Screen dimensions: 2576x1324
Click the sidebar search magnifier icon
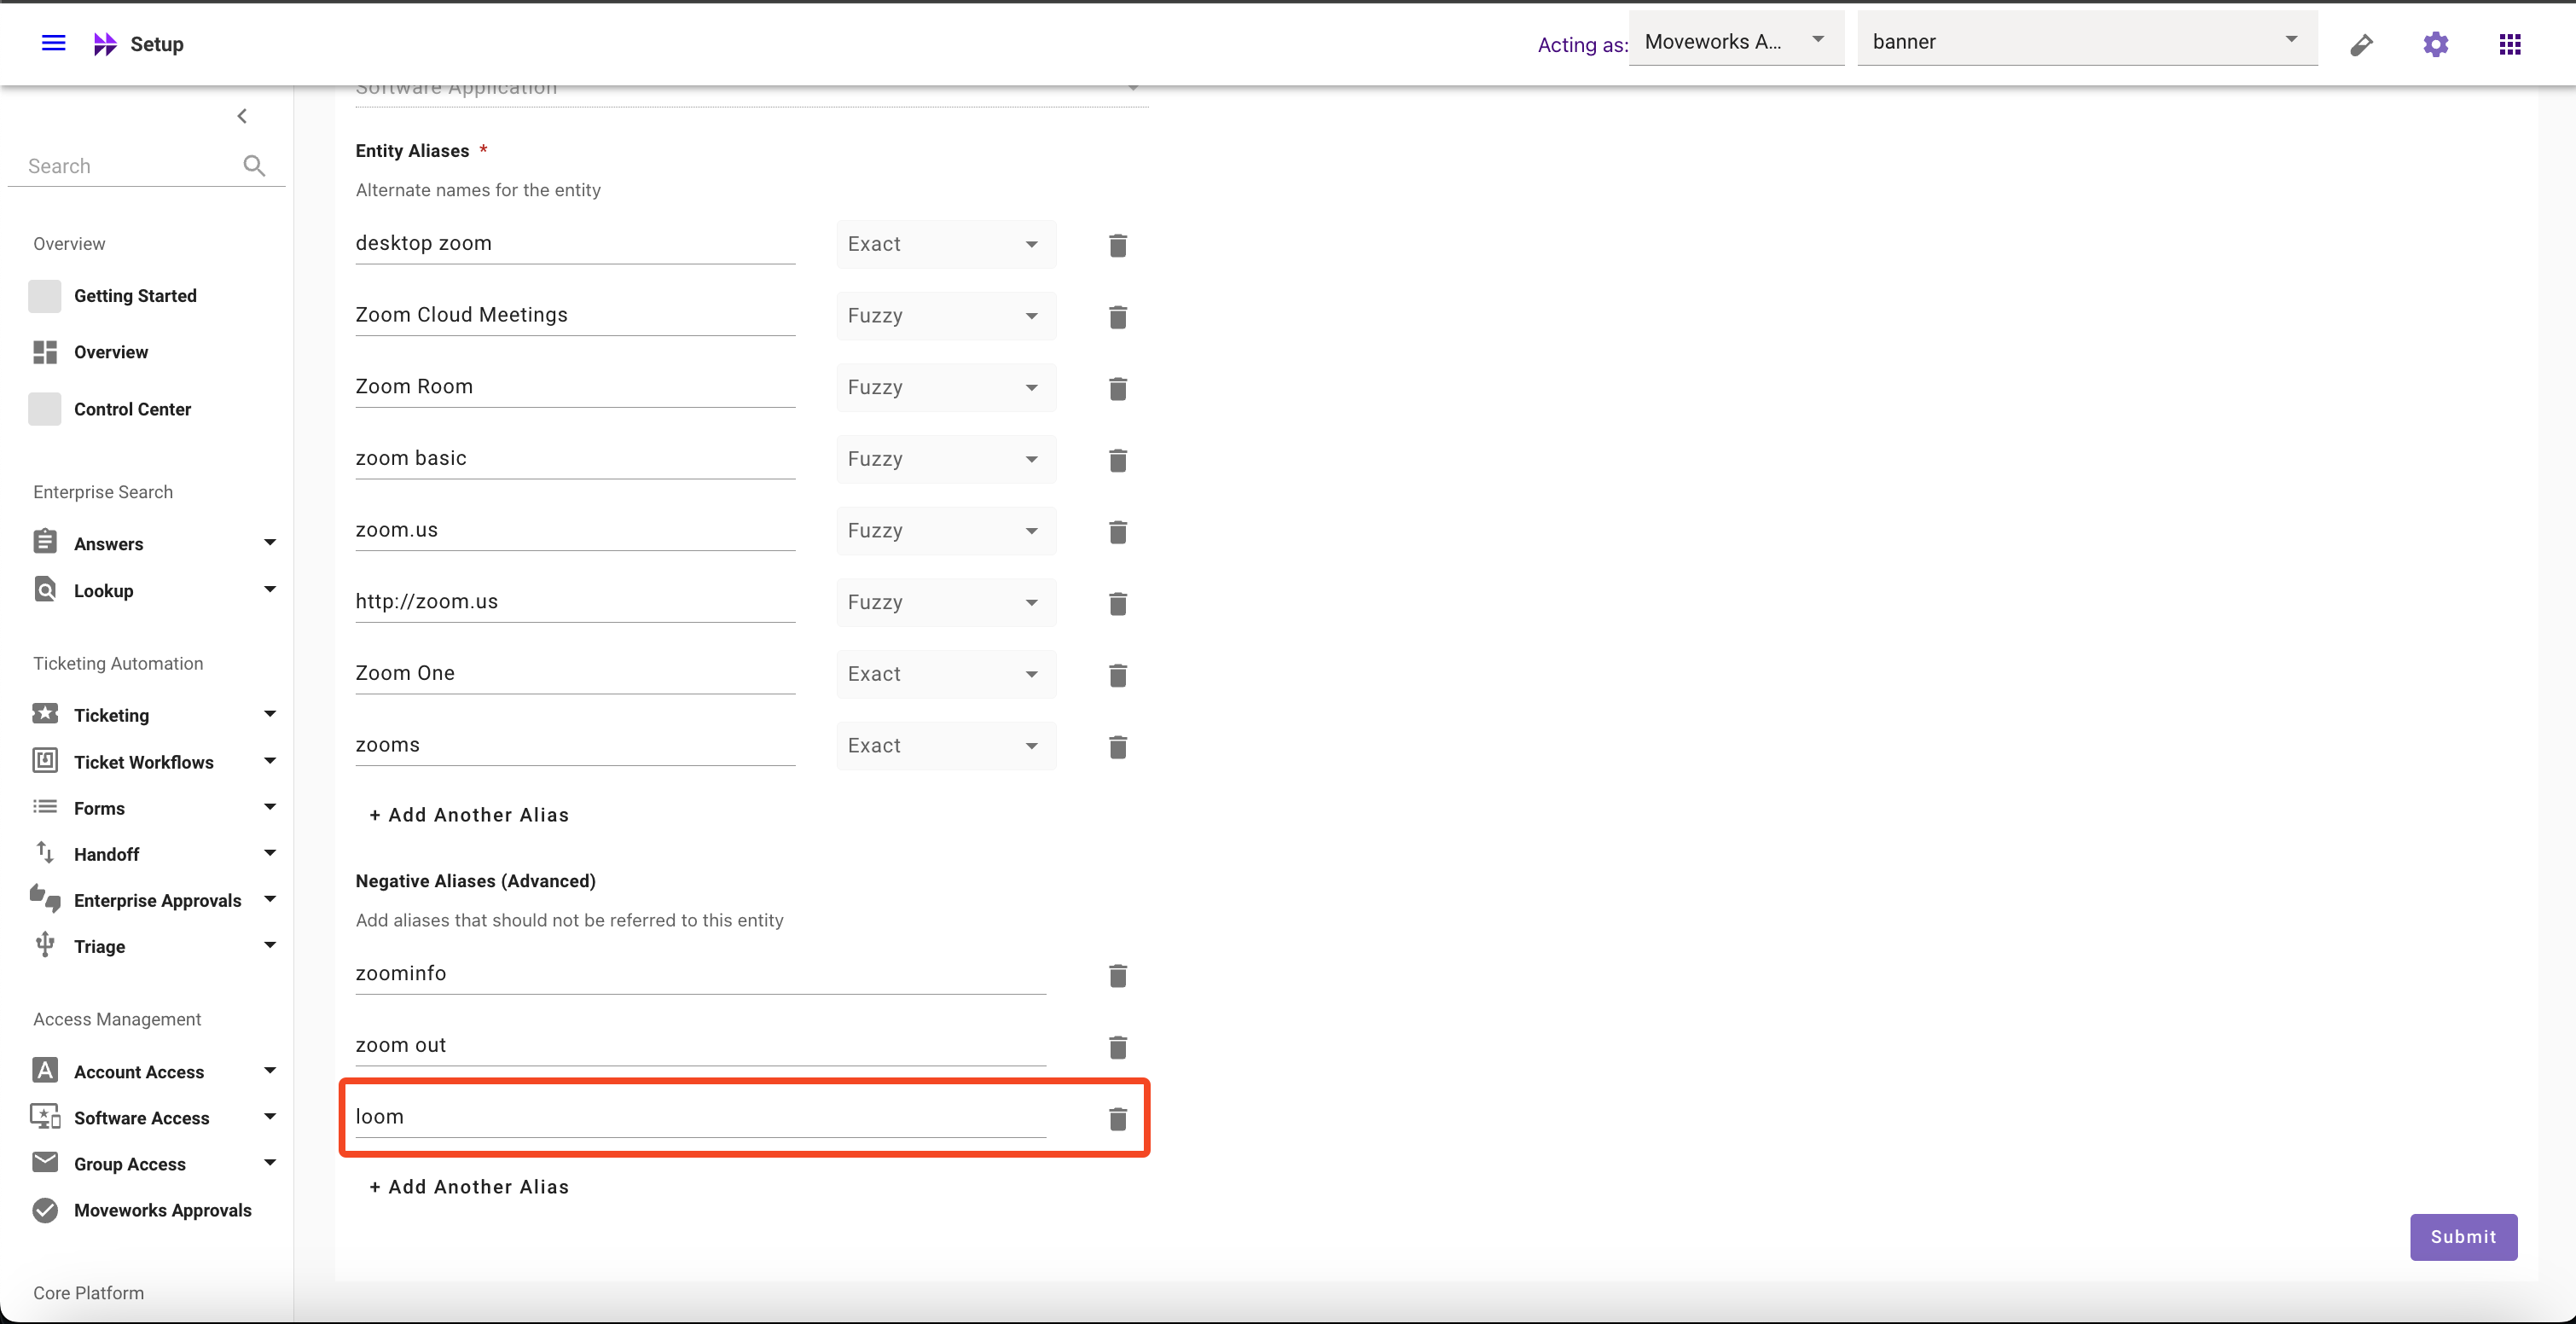pyautogui.click(x=254, y=166)
